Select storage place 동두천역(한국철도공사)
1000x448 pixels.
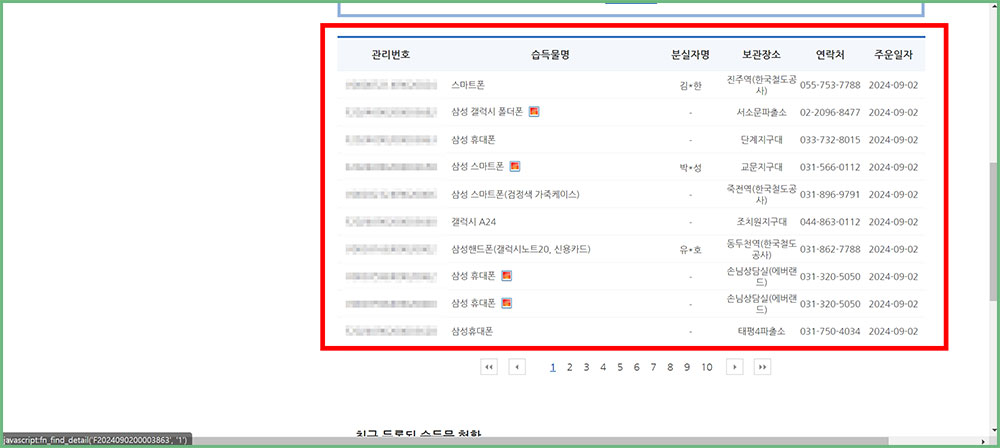(761, 250)
